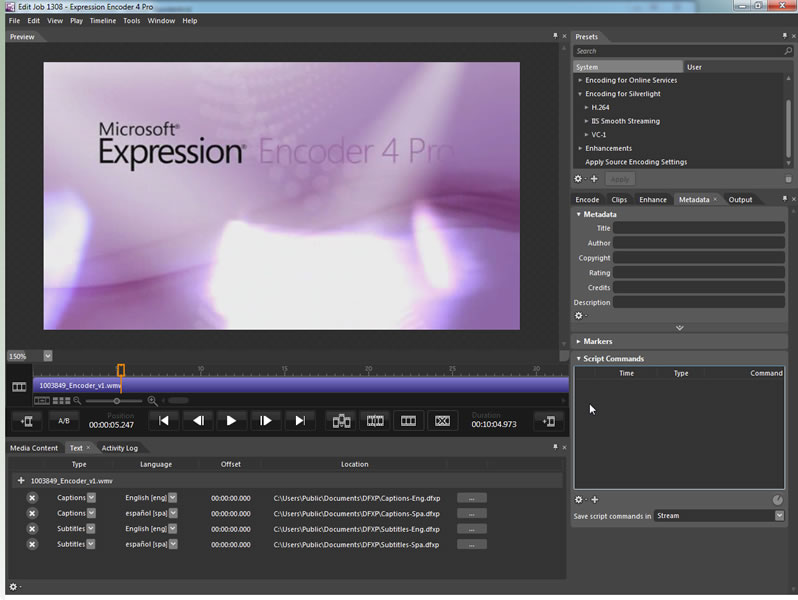This screenshot has width=798, height=600.
Task: Browse for Subtitles-Spa.dfxp file location
Action: 471,545
